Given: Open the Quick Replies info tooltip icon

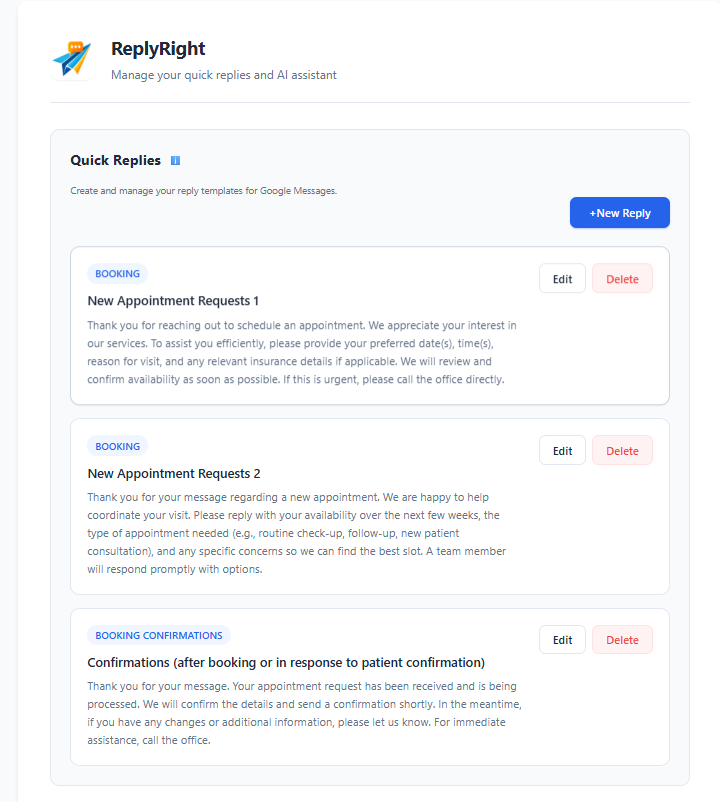Looking at the screenshot, I should (x=176, y=160).
